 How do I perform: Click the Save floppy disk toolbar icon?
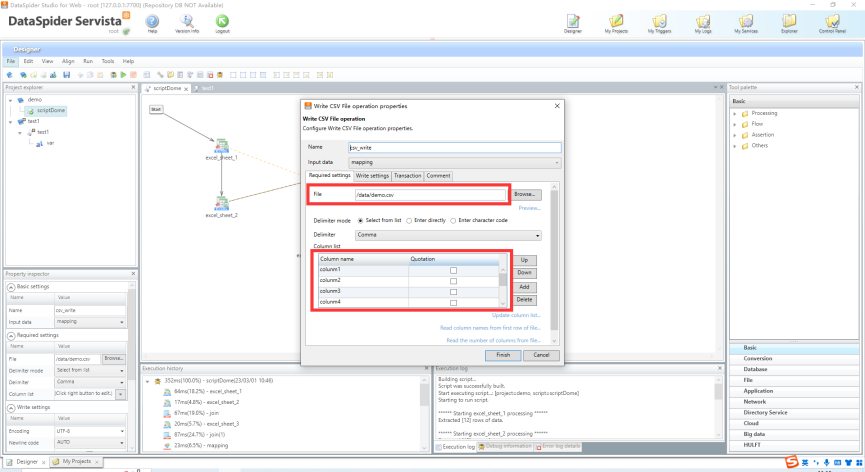67,75
